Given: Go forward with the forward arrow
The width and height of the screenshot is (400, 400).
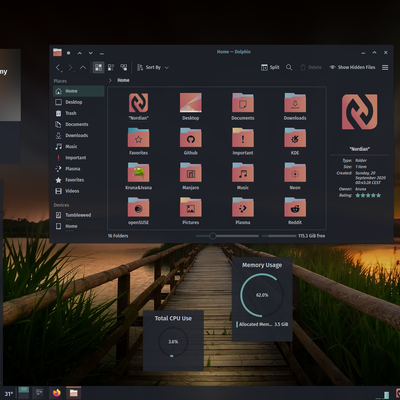Looking at the screenshot, I should (x=71, y=68).
